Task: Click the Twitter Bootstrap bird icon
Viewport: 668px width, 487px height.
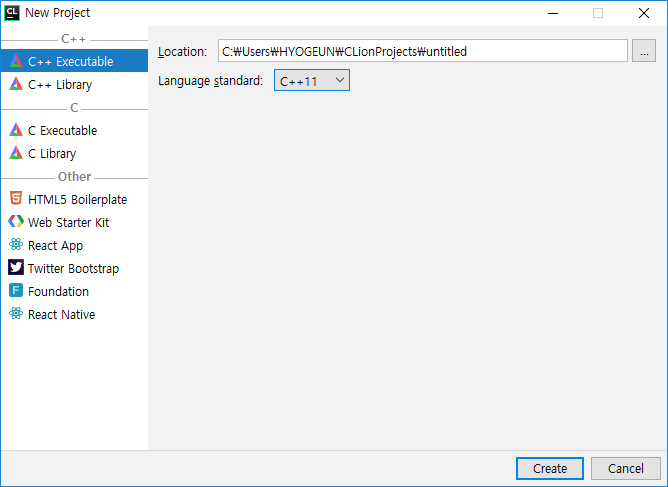Action: pyautogui.click(x=16, y=268)
